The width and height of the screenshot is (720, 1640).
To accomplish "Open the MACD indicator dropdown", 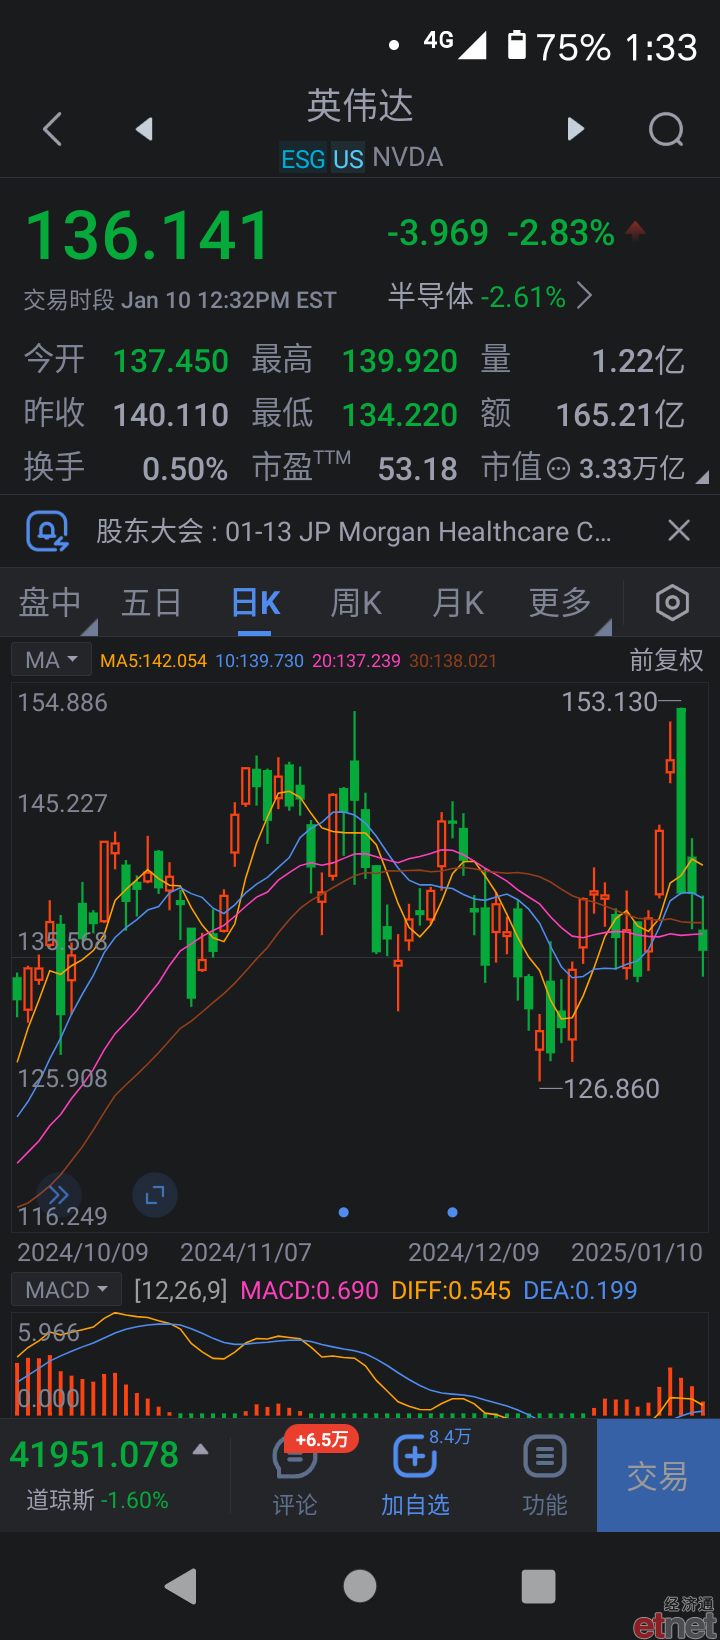I will [x=67, y=1290].
